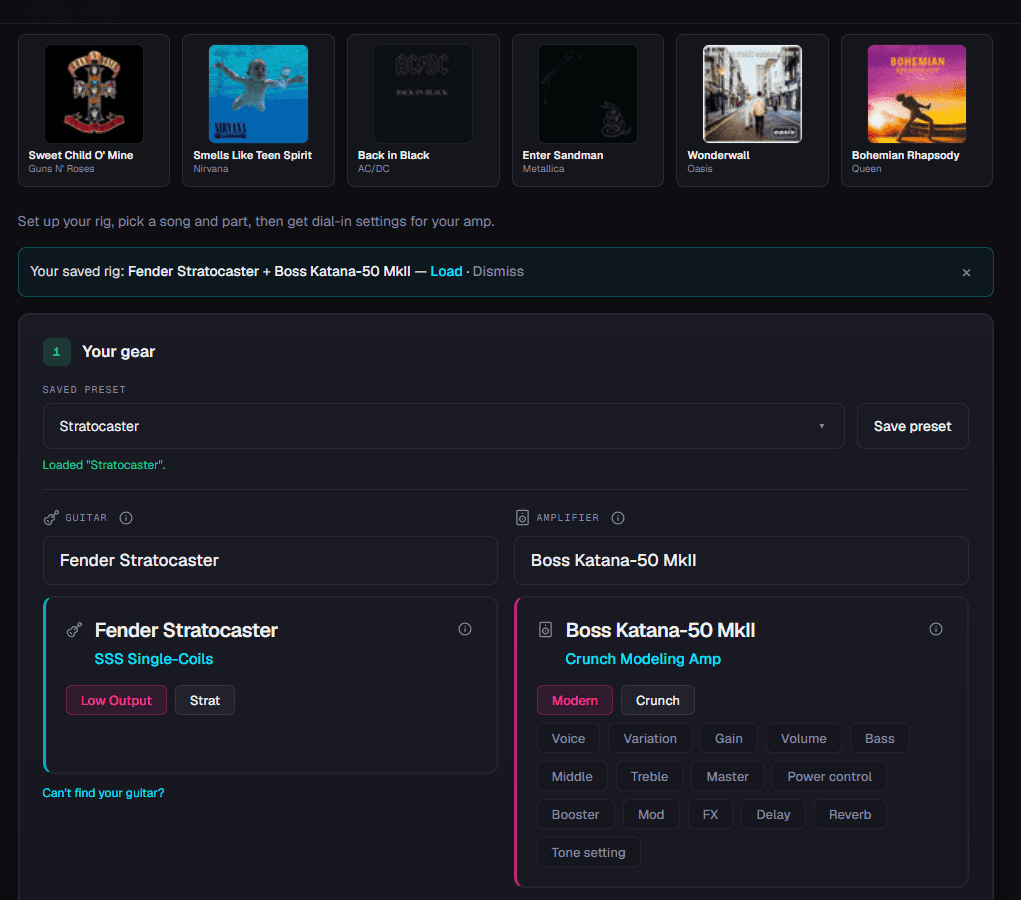Viewport: 1021px width, 900px height.
Task: Select the Wonderwall album cover
Action: coord(752,94)
